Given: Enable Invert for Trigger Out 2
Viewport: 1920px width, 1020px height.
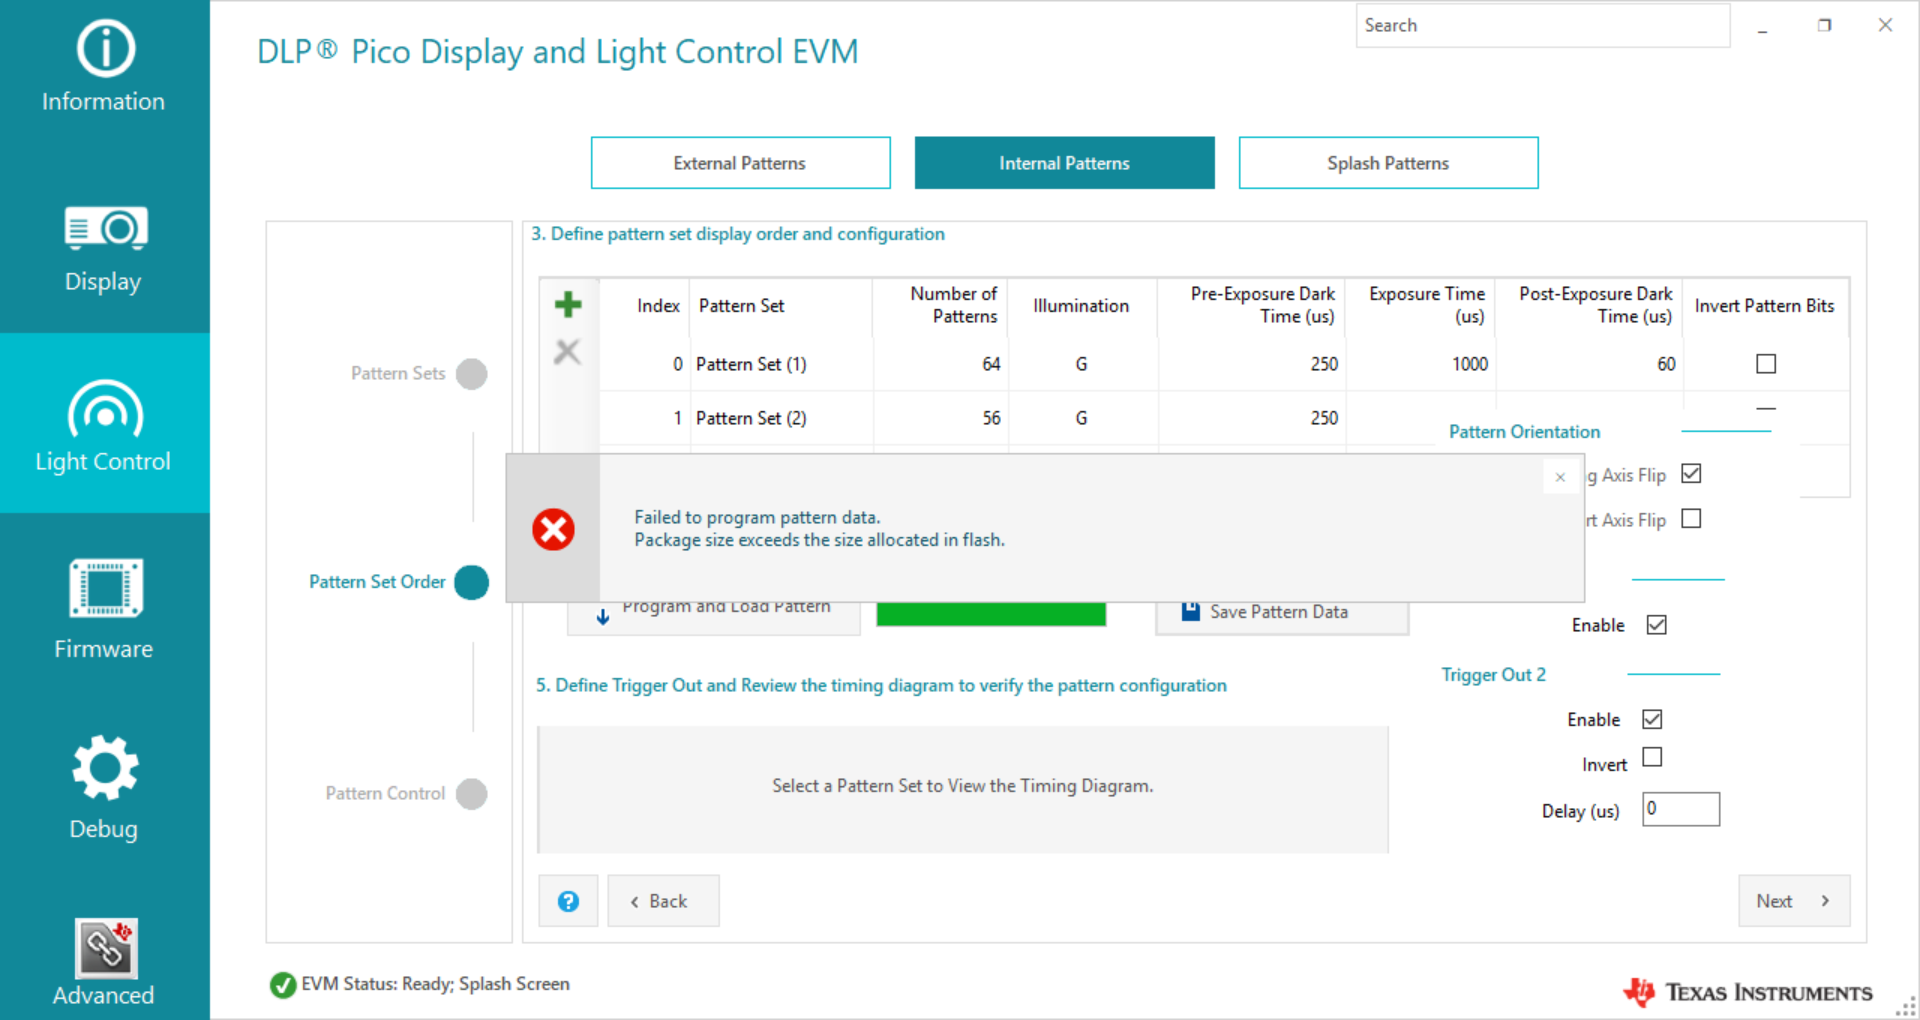Looking at the screenshot, I should tap(1652, 757).
